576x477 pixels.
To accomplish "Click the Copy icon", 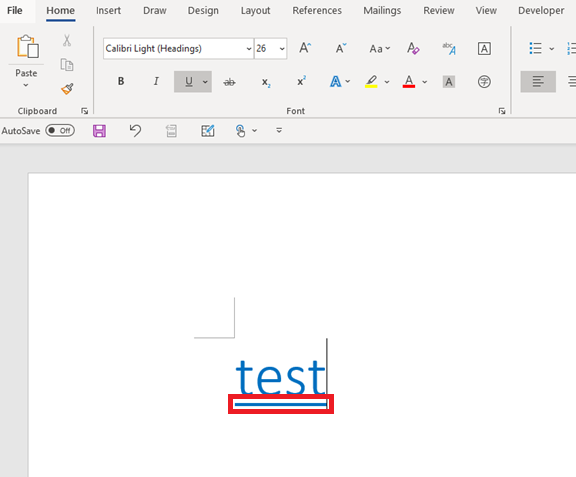I will [67, 65].
